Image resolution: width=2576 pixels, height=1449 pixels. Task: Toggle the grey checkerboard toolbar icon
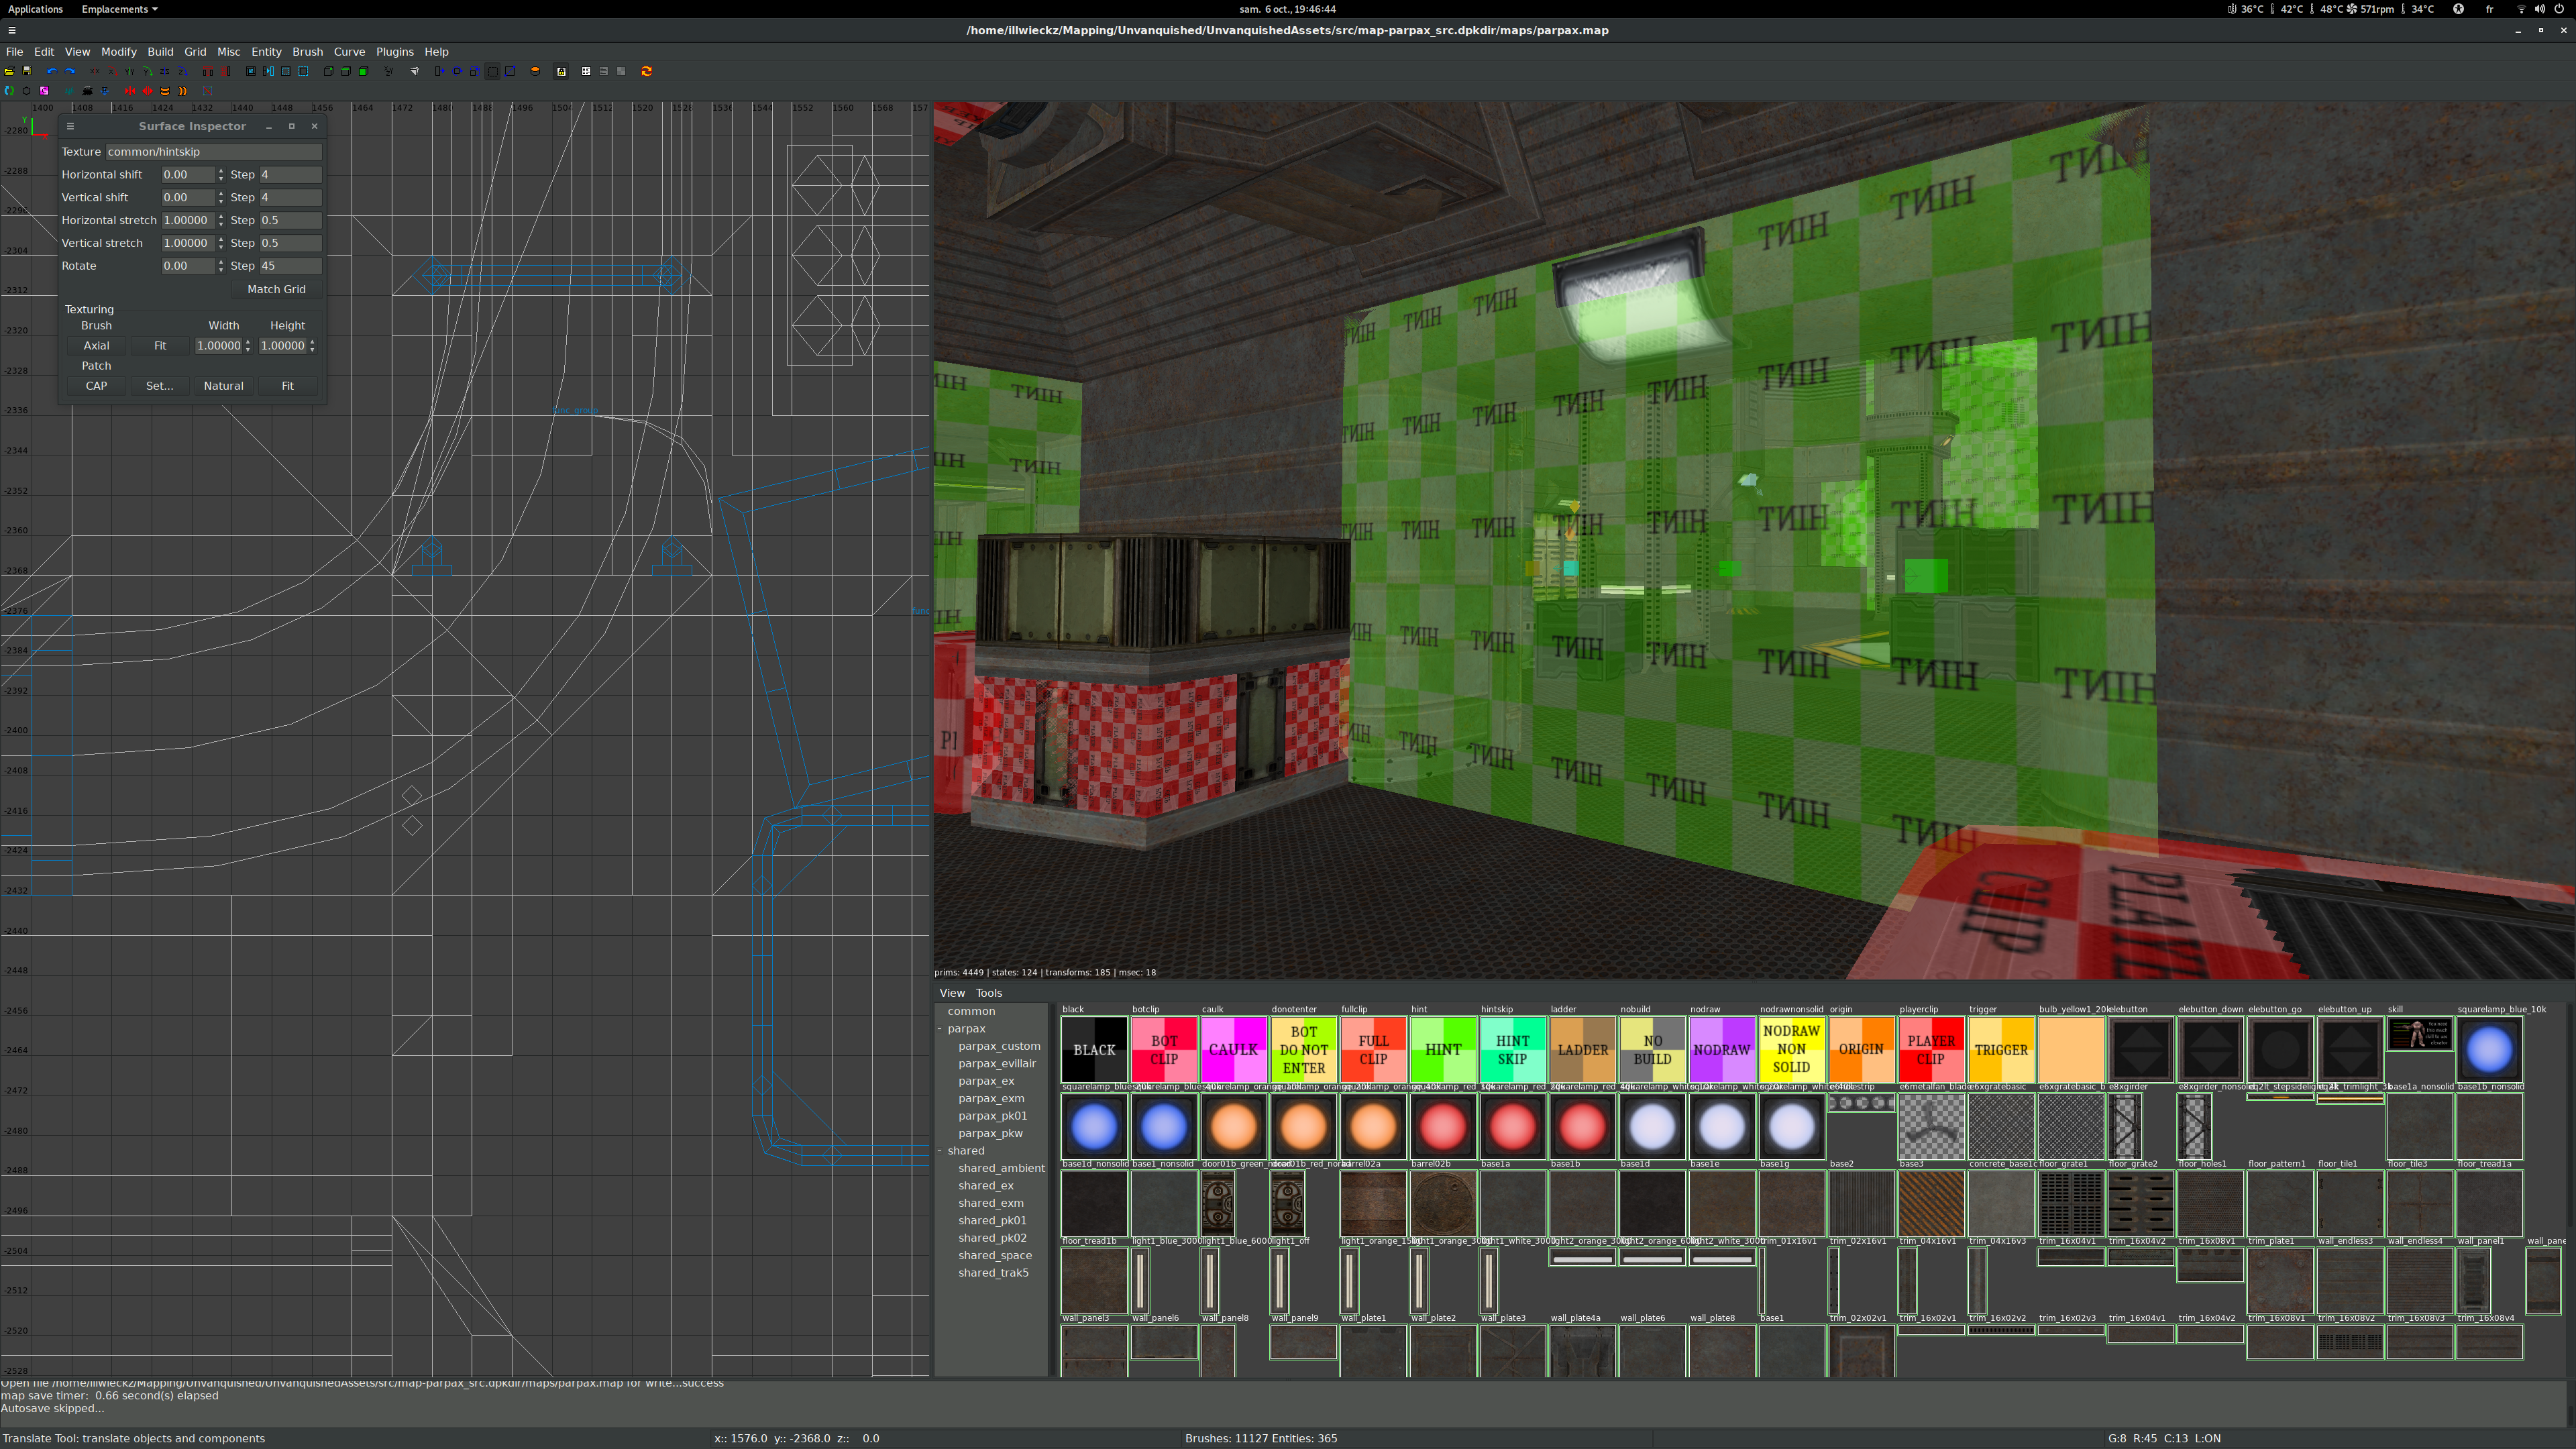[622, 71]
